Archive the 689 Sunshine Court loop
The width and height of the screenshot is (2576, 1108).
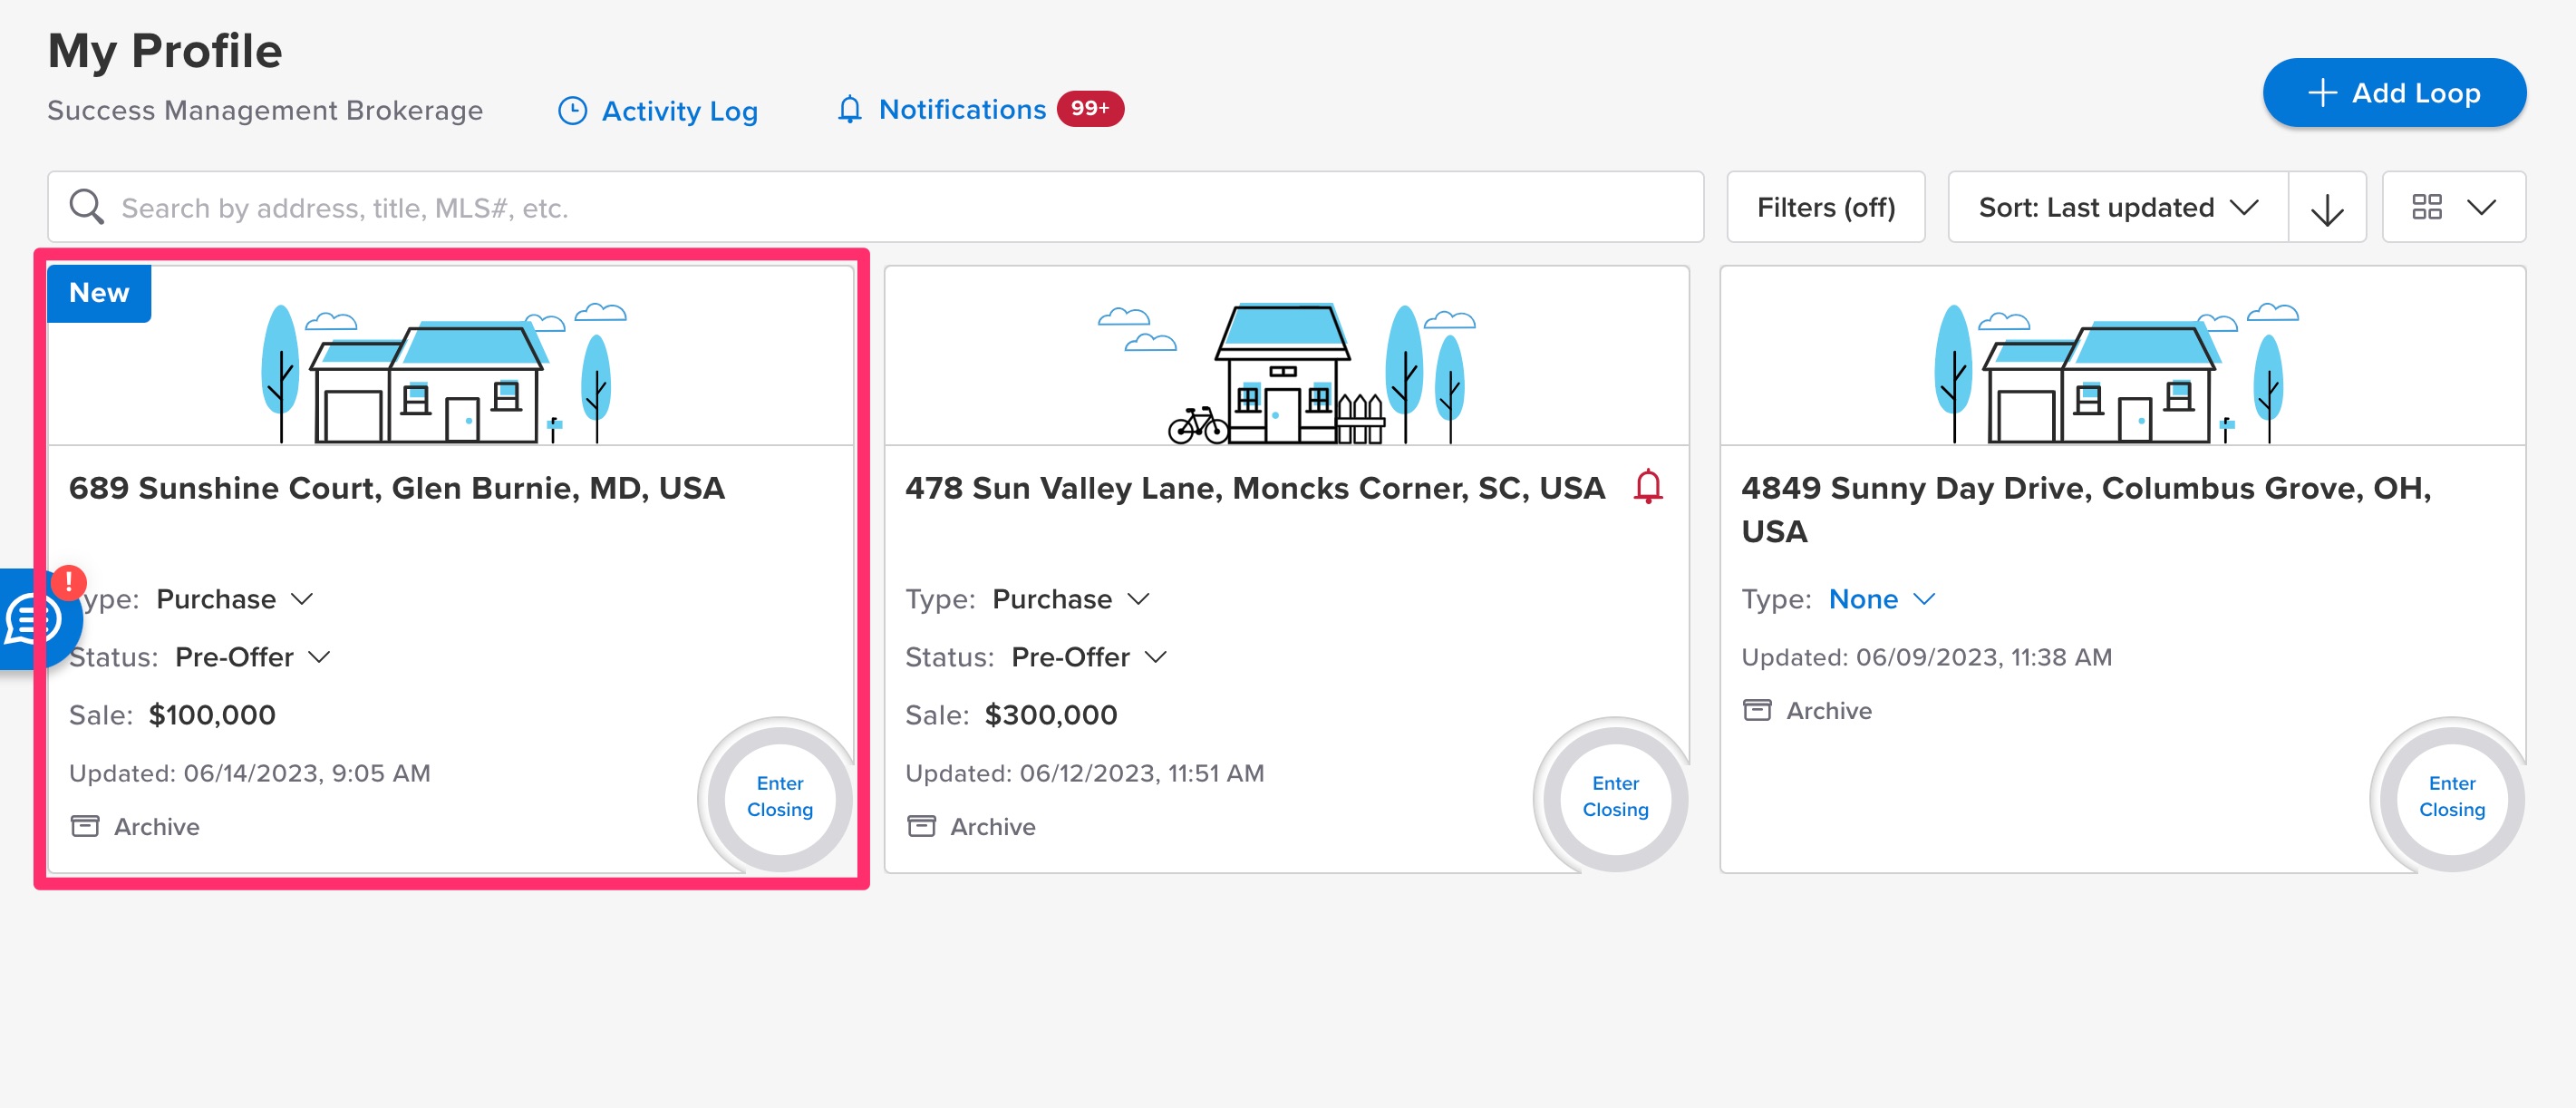tap(134, 826)
